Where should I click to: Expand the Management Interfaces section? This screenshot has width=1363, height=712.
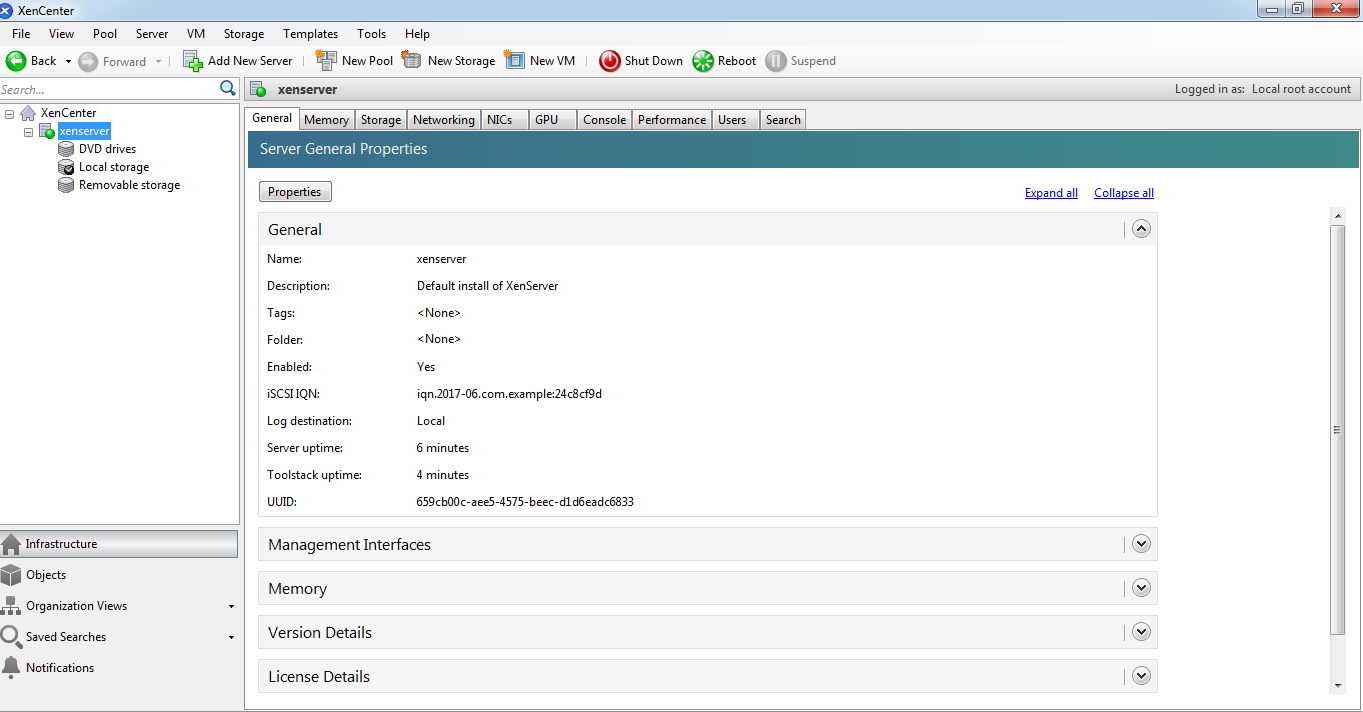point(1142,545)
